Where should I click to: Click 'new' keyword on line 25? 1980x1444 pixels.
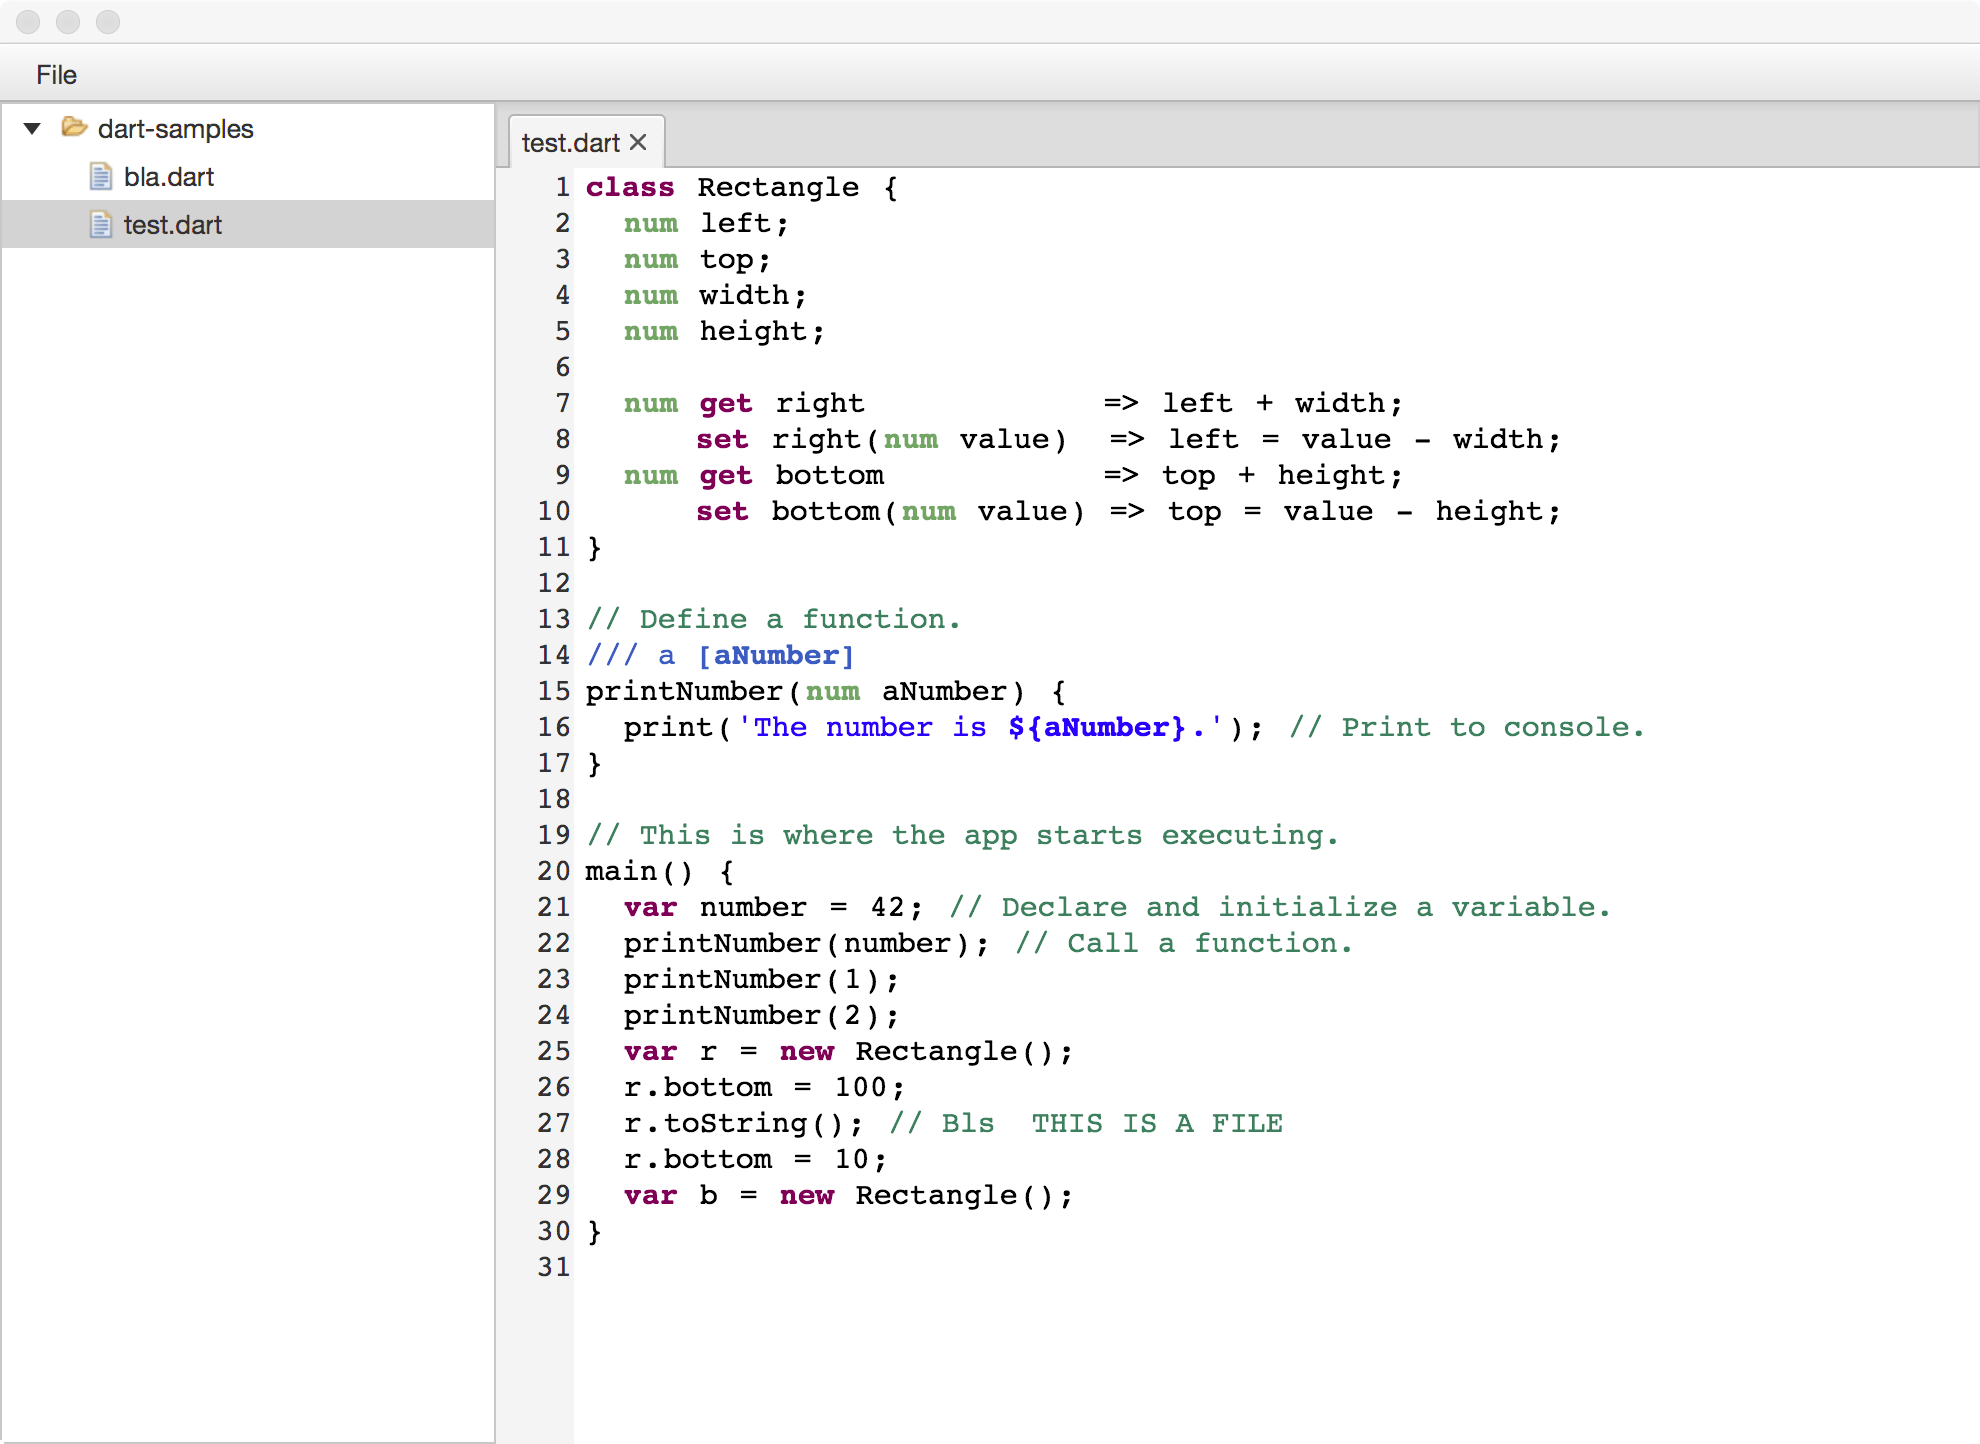click(807, 1051)
